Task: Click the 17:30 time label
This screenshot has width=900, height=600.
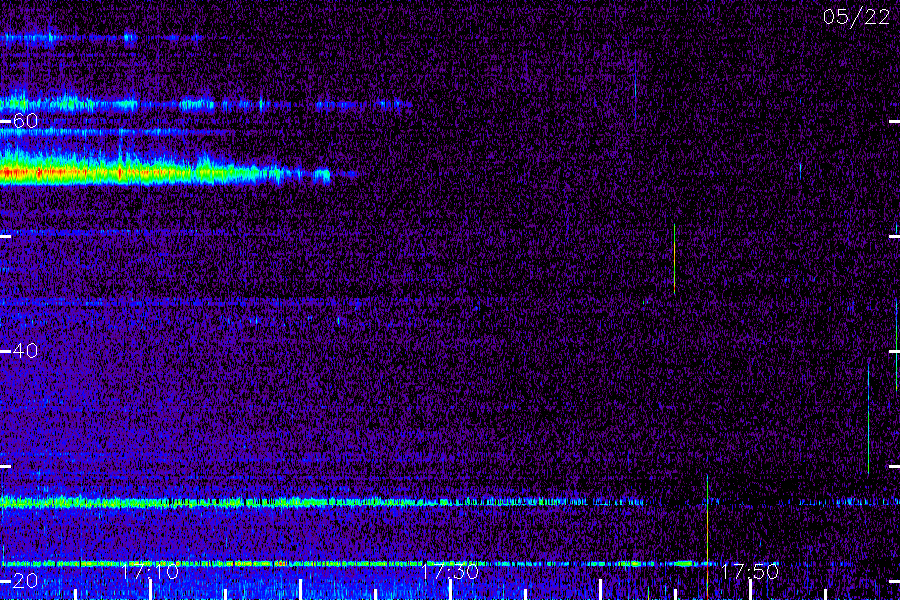Action: pos(450,572)
